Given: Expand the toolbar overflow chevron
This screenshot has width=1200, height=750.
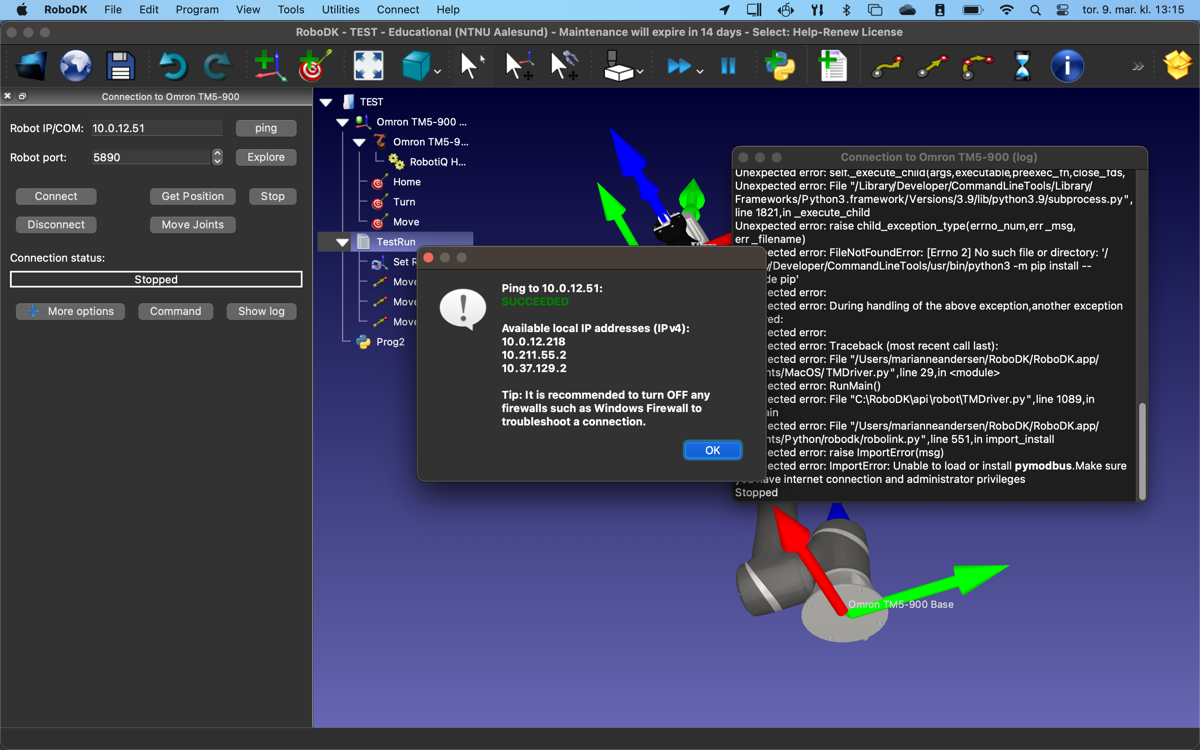Looking at the screenshot, I should [1137, 67].
